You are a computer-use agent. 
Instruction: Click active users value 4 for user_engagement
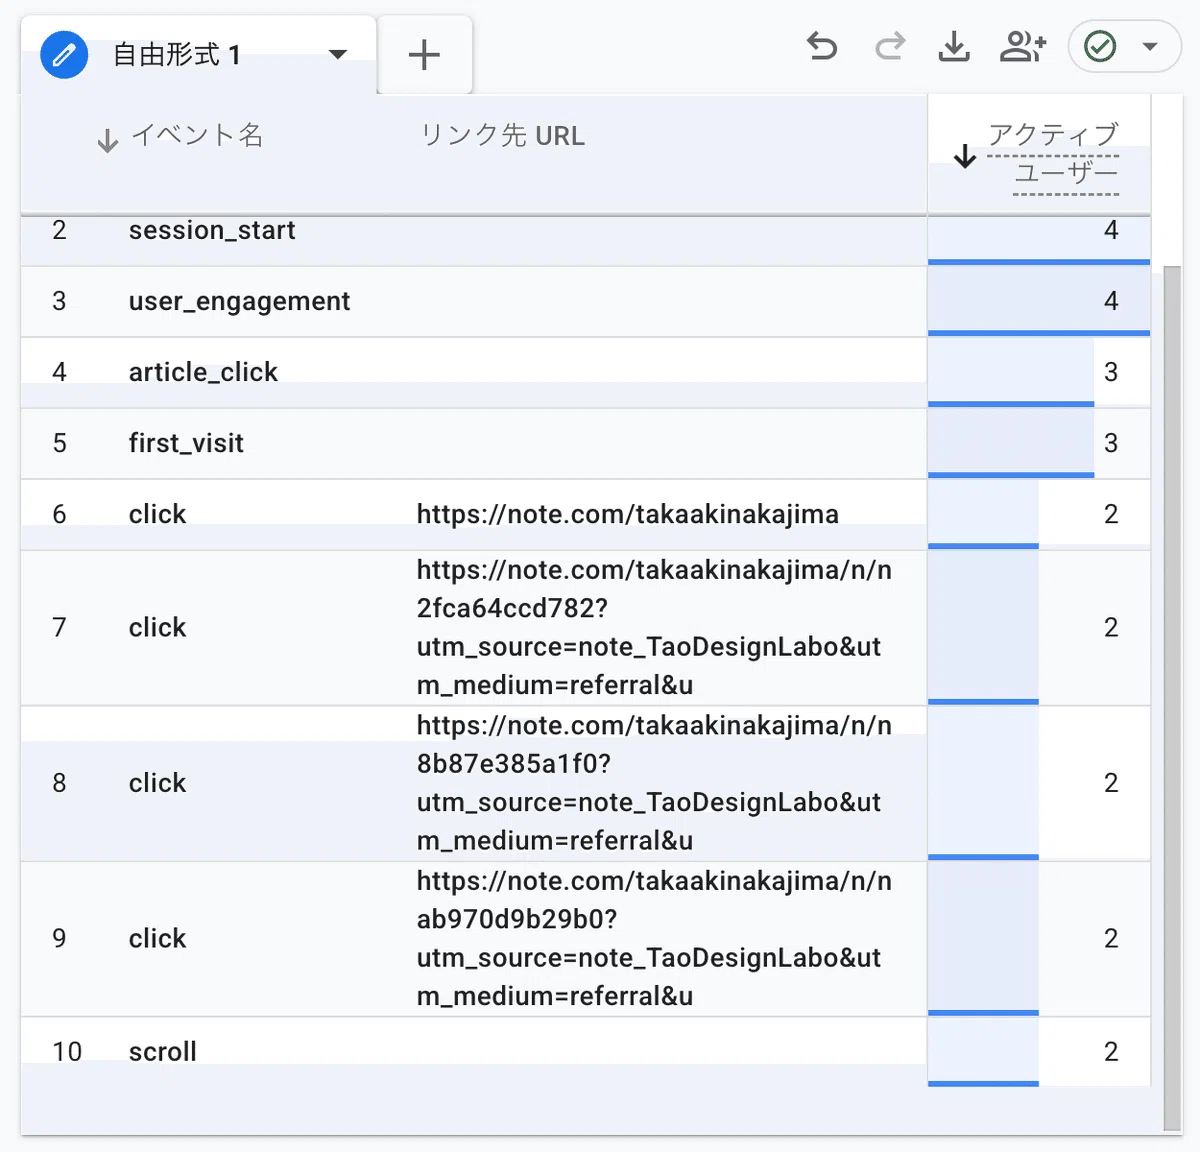tap(1110, 301)
